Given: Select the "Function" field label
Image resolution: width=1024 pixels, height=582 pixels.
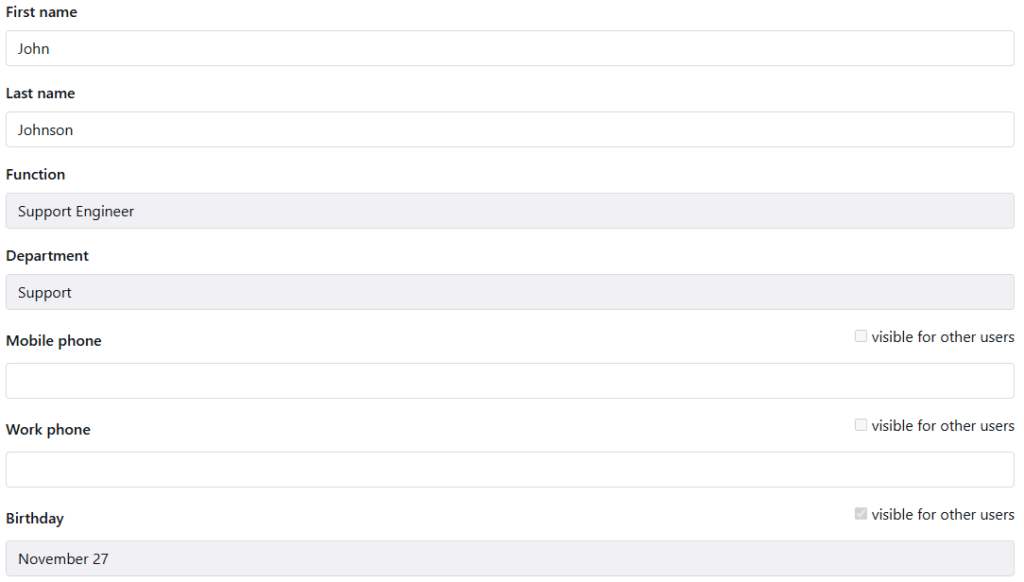Looking at the screenshot, I should (x=35, y=174).
